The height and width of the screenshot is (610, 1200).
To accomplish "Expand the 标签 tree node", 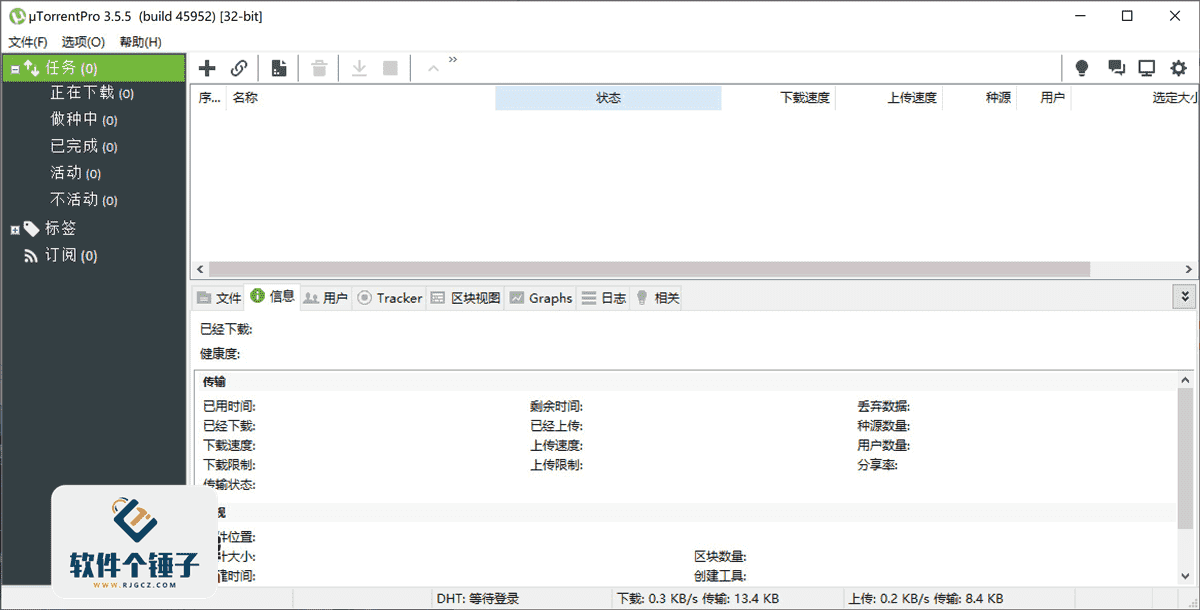I will coord(15,229).
